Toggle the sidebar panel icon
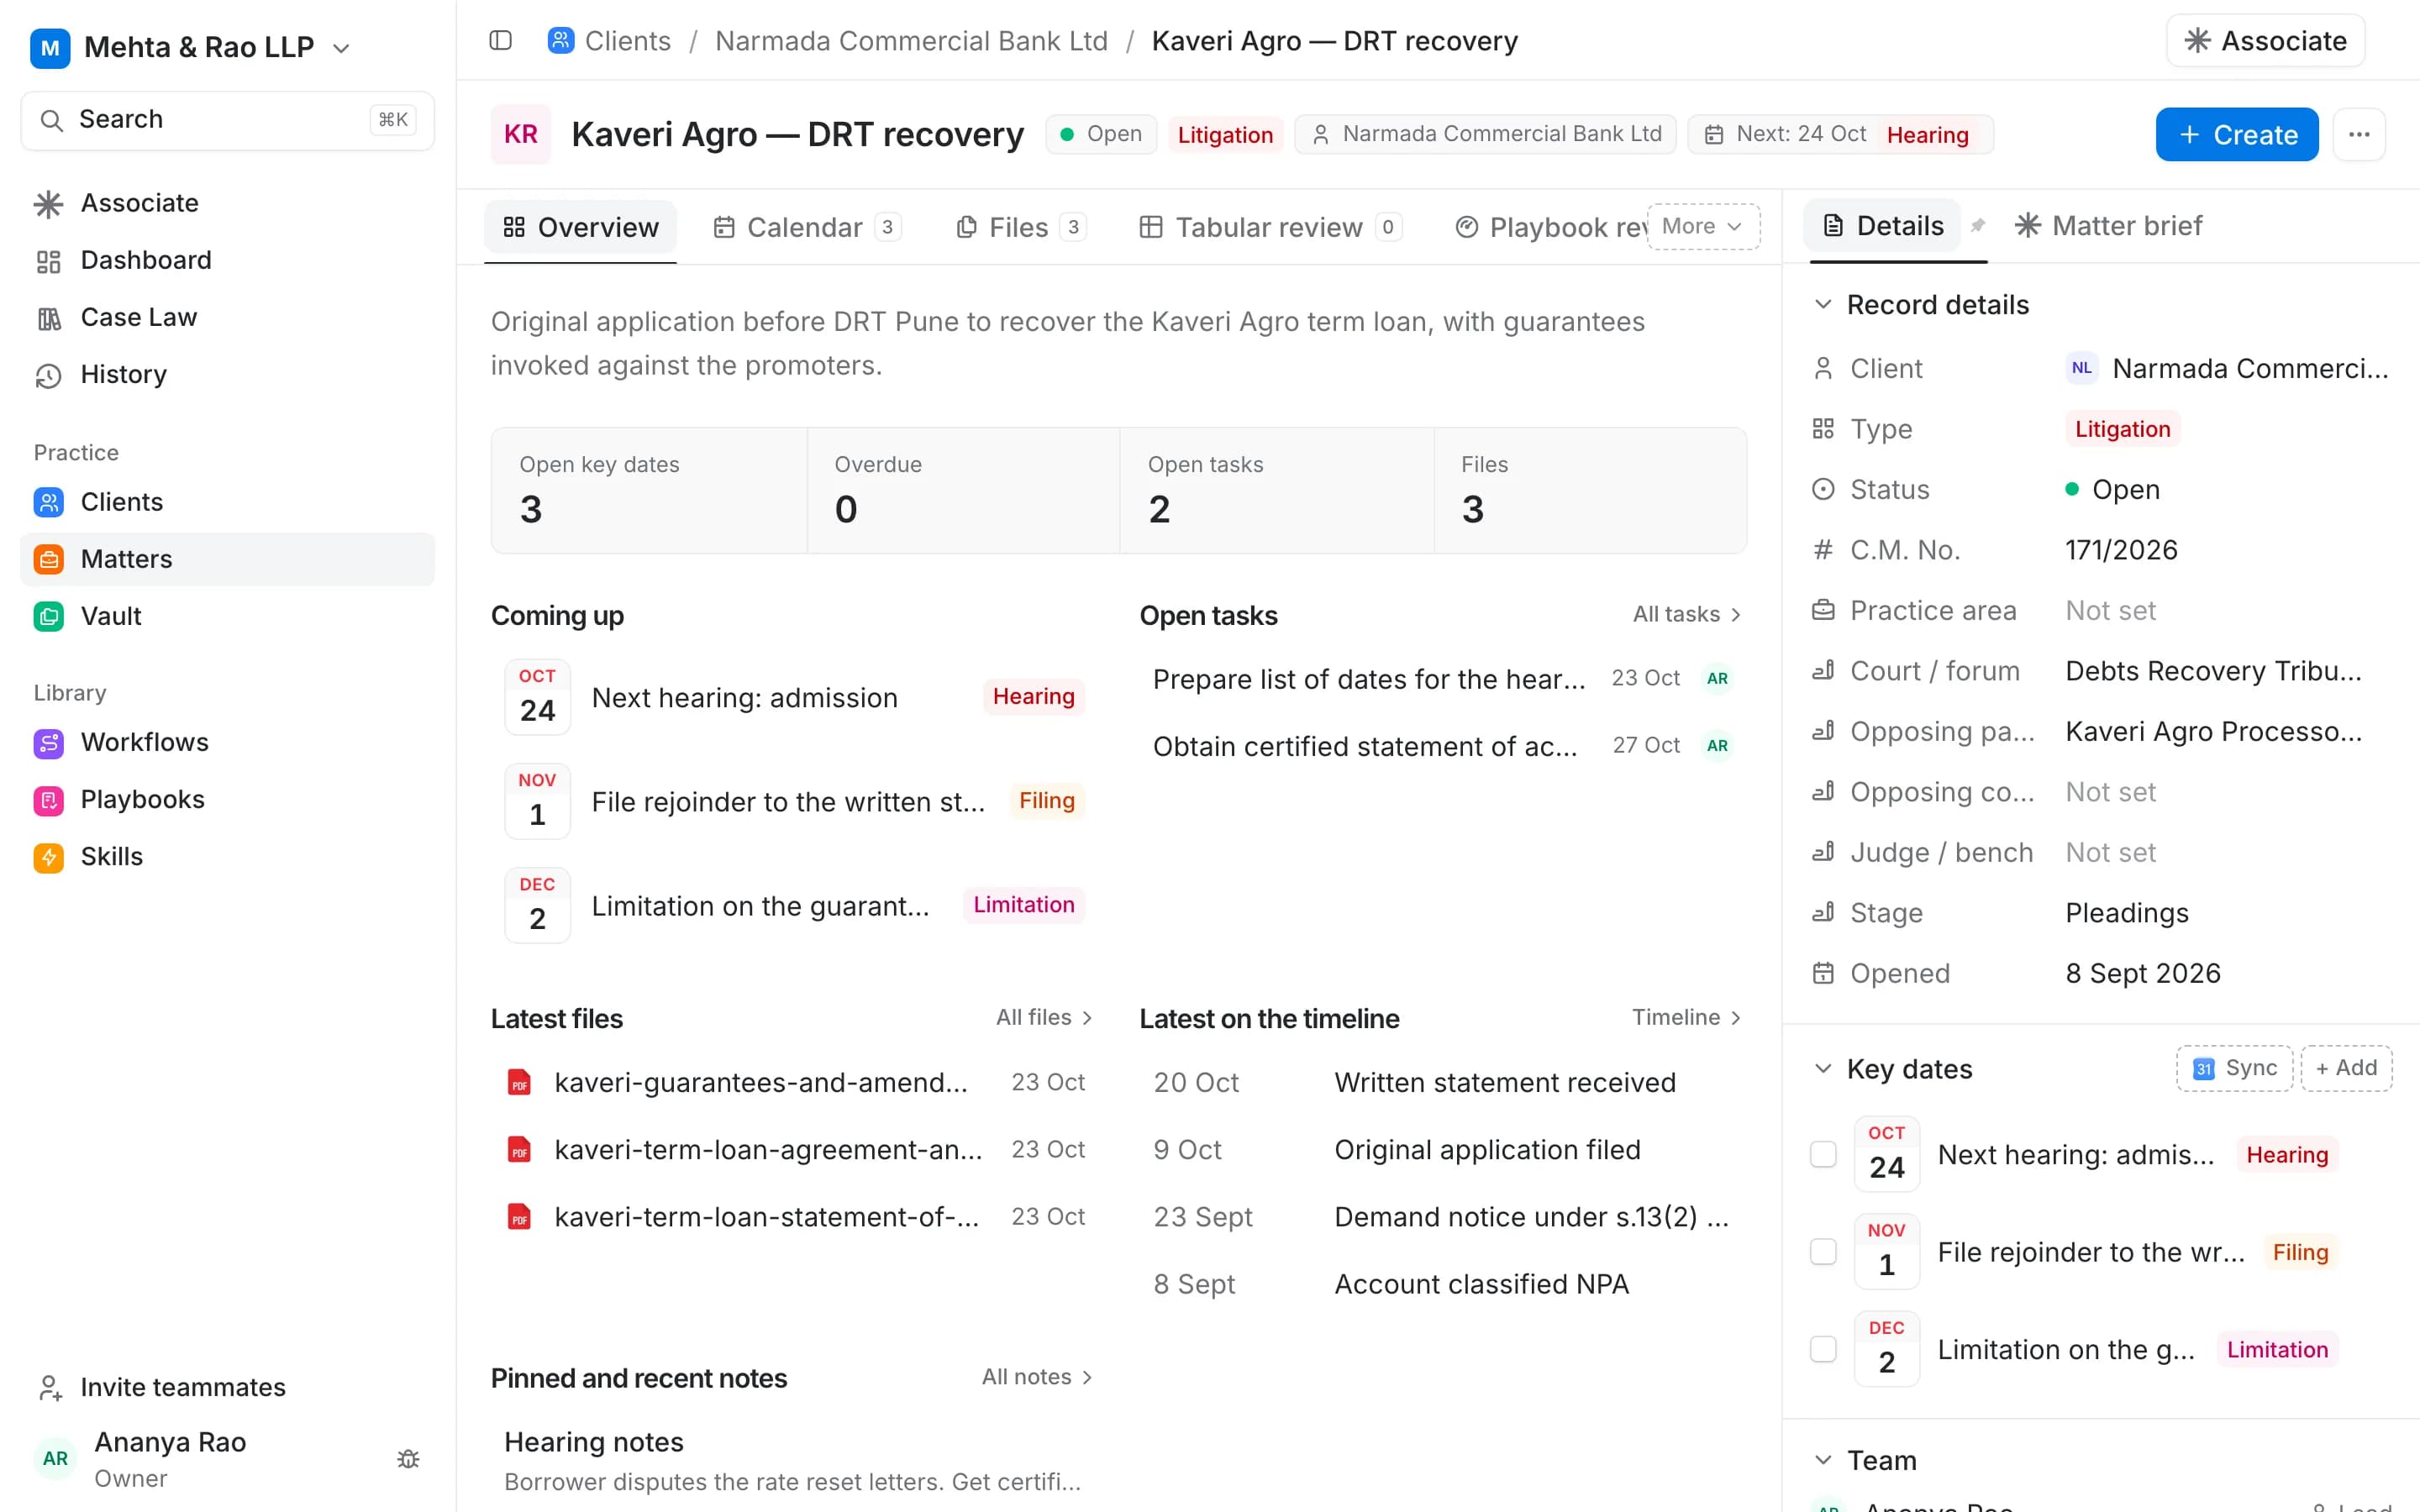2420x1512 pixels. pos(500,41)
